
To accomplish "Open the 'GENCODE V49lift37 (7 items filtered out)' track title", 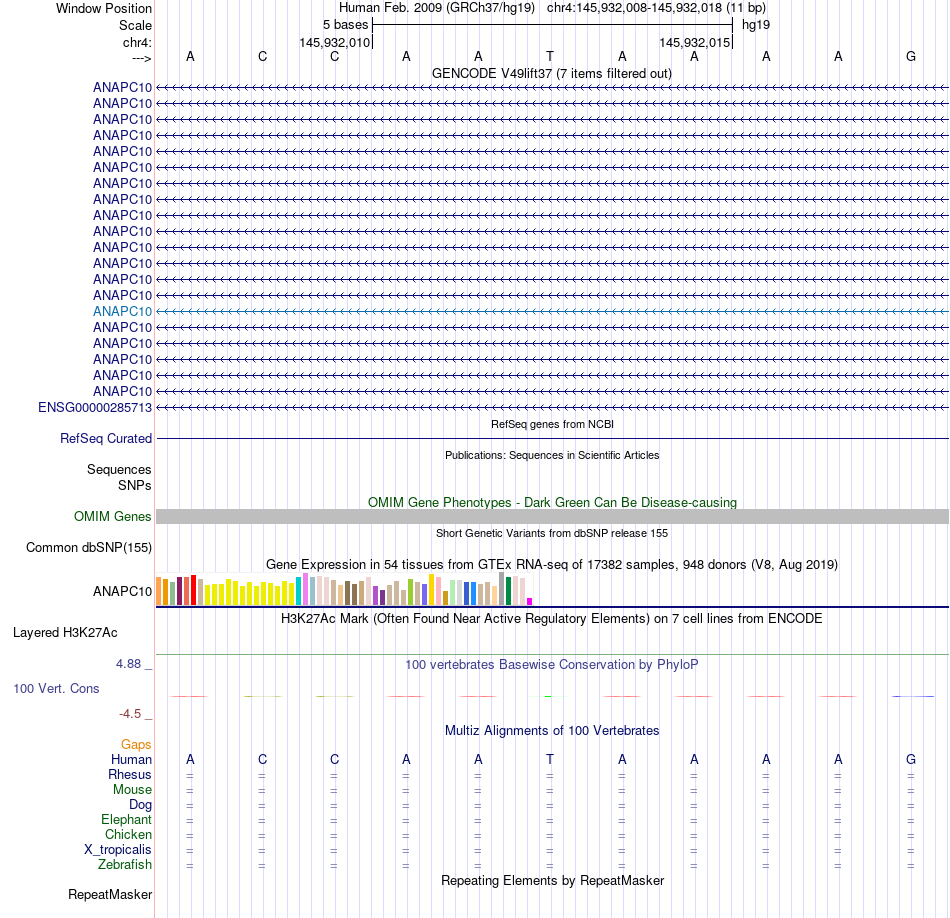I will point(552,73).
